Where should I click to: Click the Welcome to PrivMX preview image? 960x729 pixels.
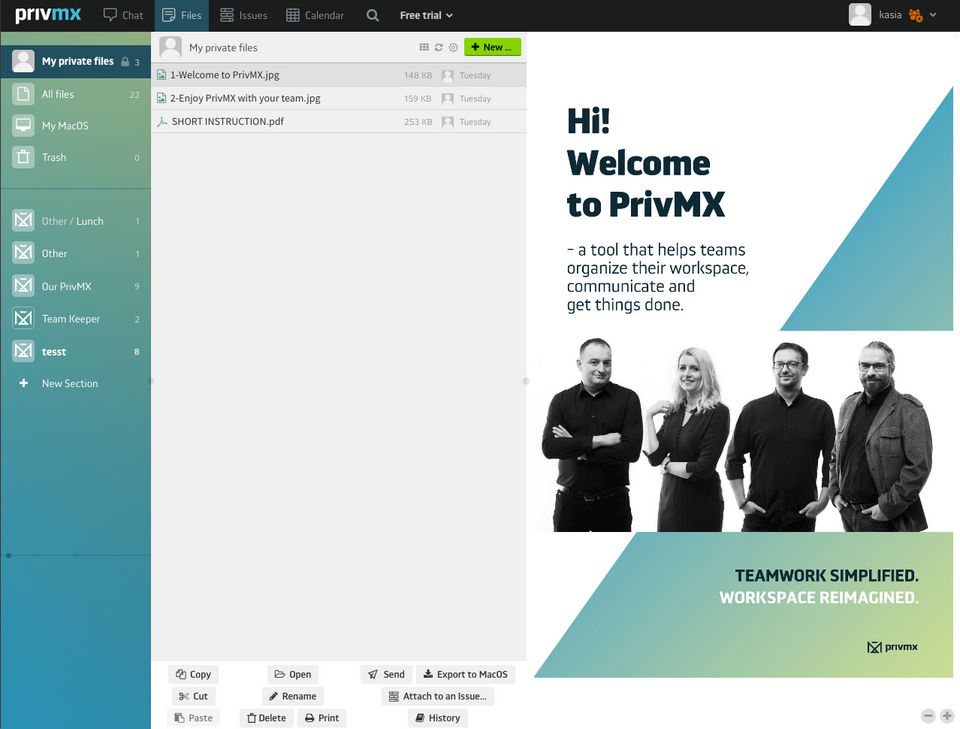[x=743, y=382]
